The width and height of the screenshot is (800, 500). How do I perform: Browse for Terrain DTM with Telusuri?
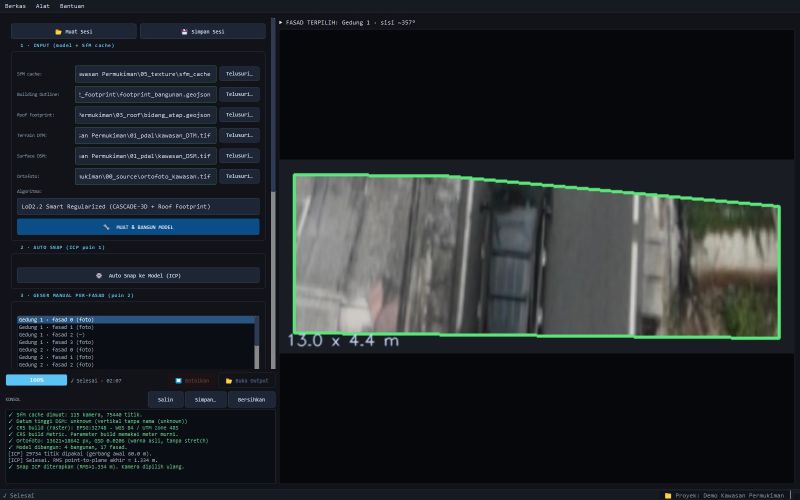coord(239,135)
